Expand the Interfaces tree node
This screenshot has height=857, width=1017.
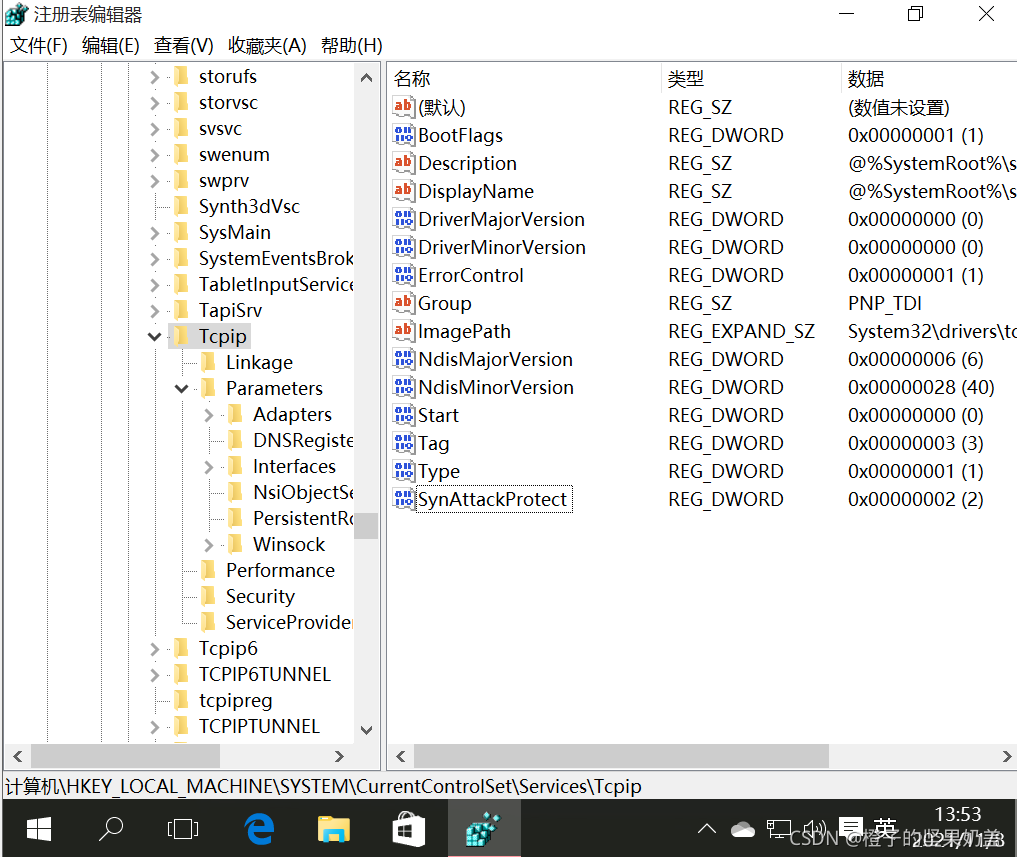208,466
